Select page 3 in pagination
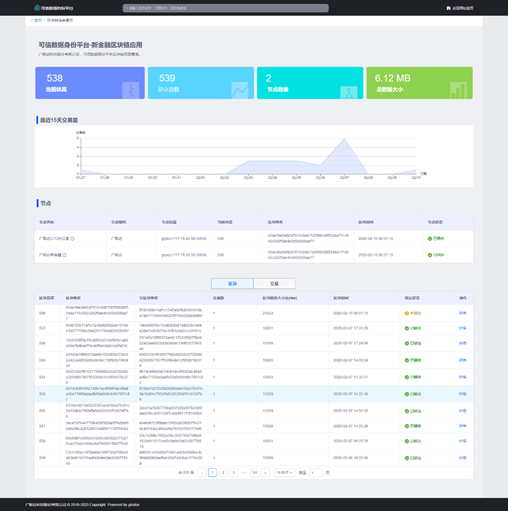Screen dimensions: 508x511 point(234,473)
